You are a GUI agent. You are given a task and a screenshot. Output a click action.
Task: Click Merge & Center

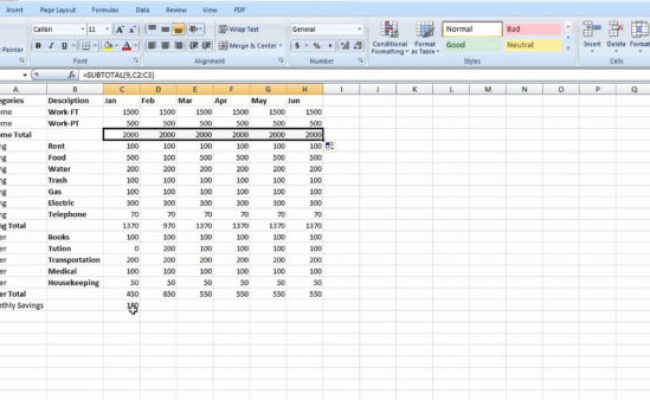pos(247,46)
